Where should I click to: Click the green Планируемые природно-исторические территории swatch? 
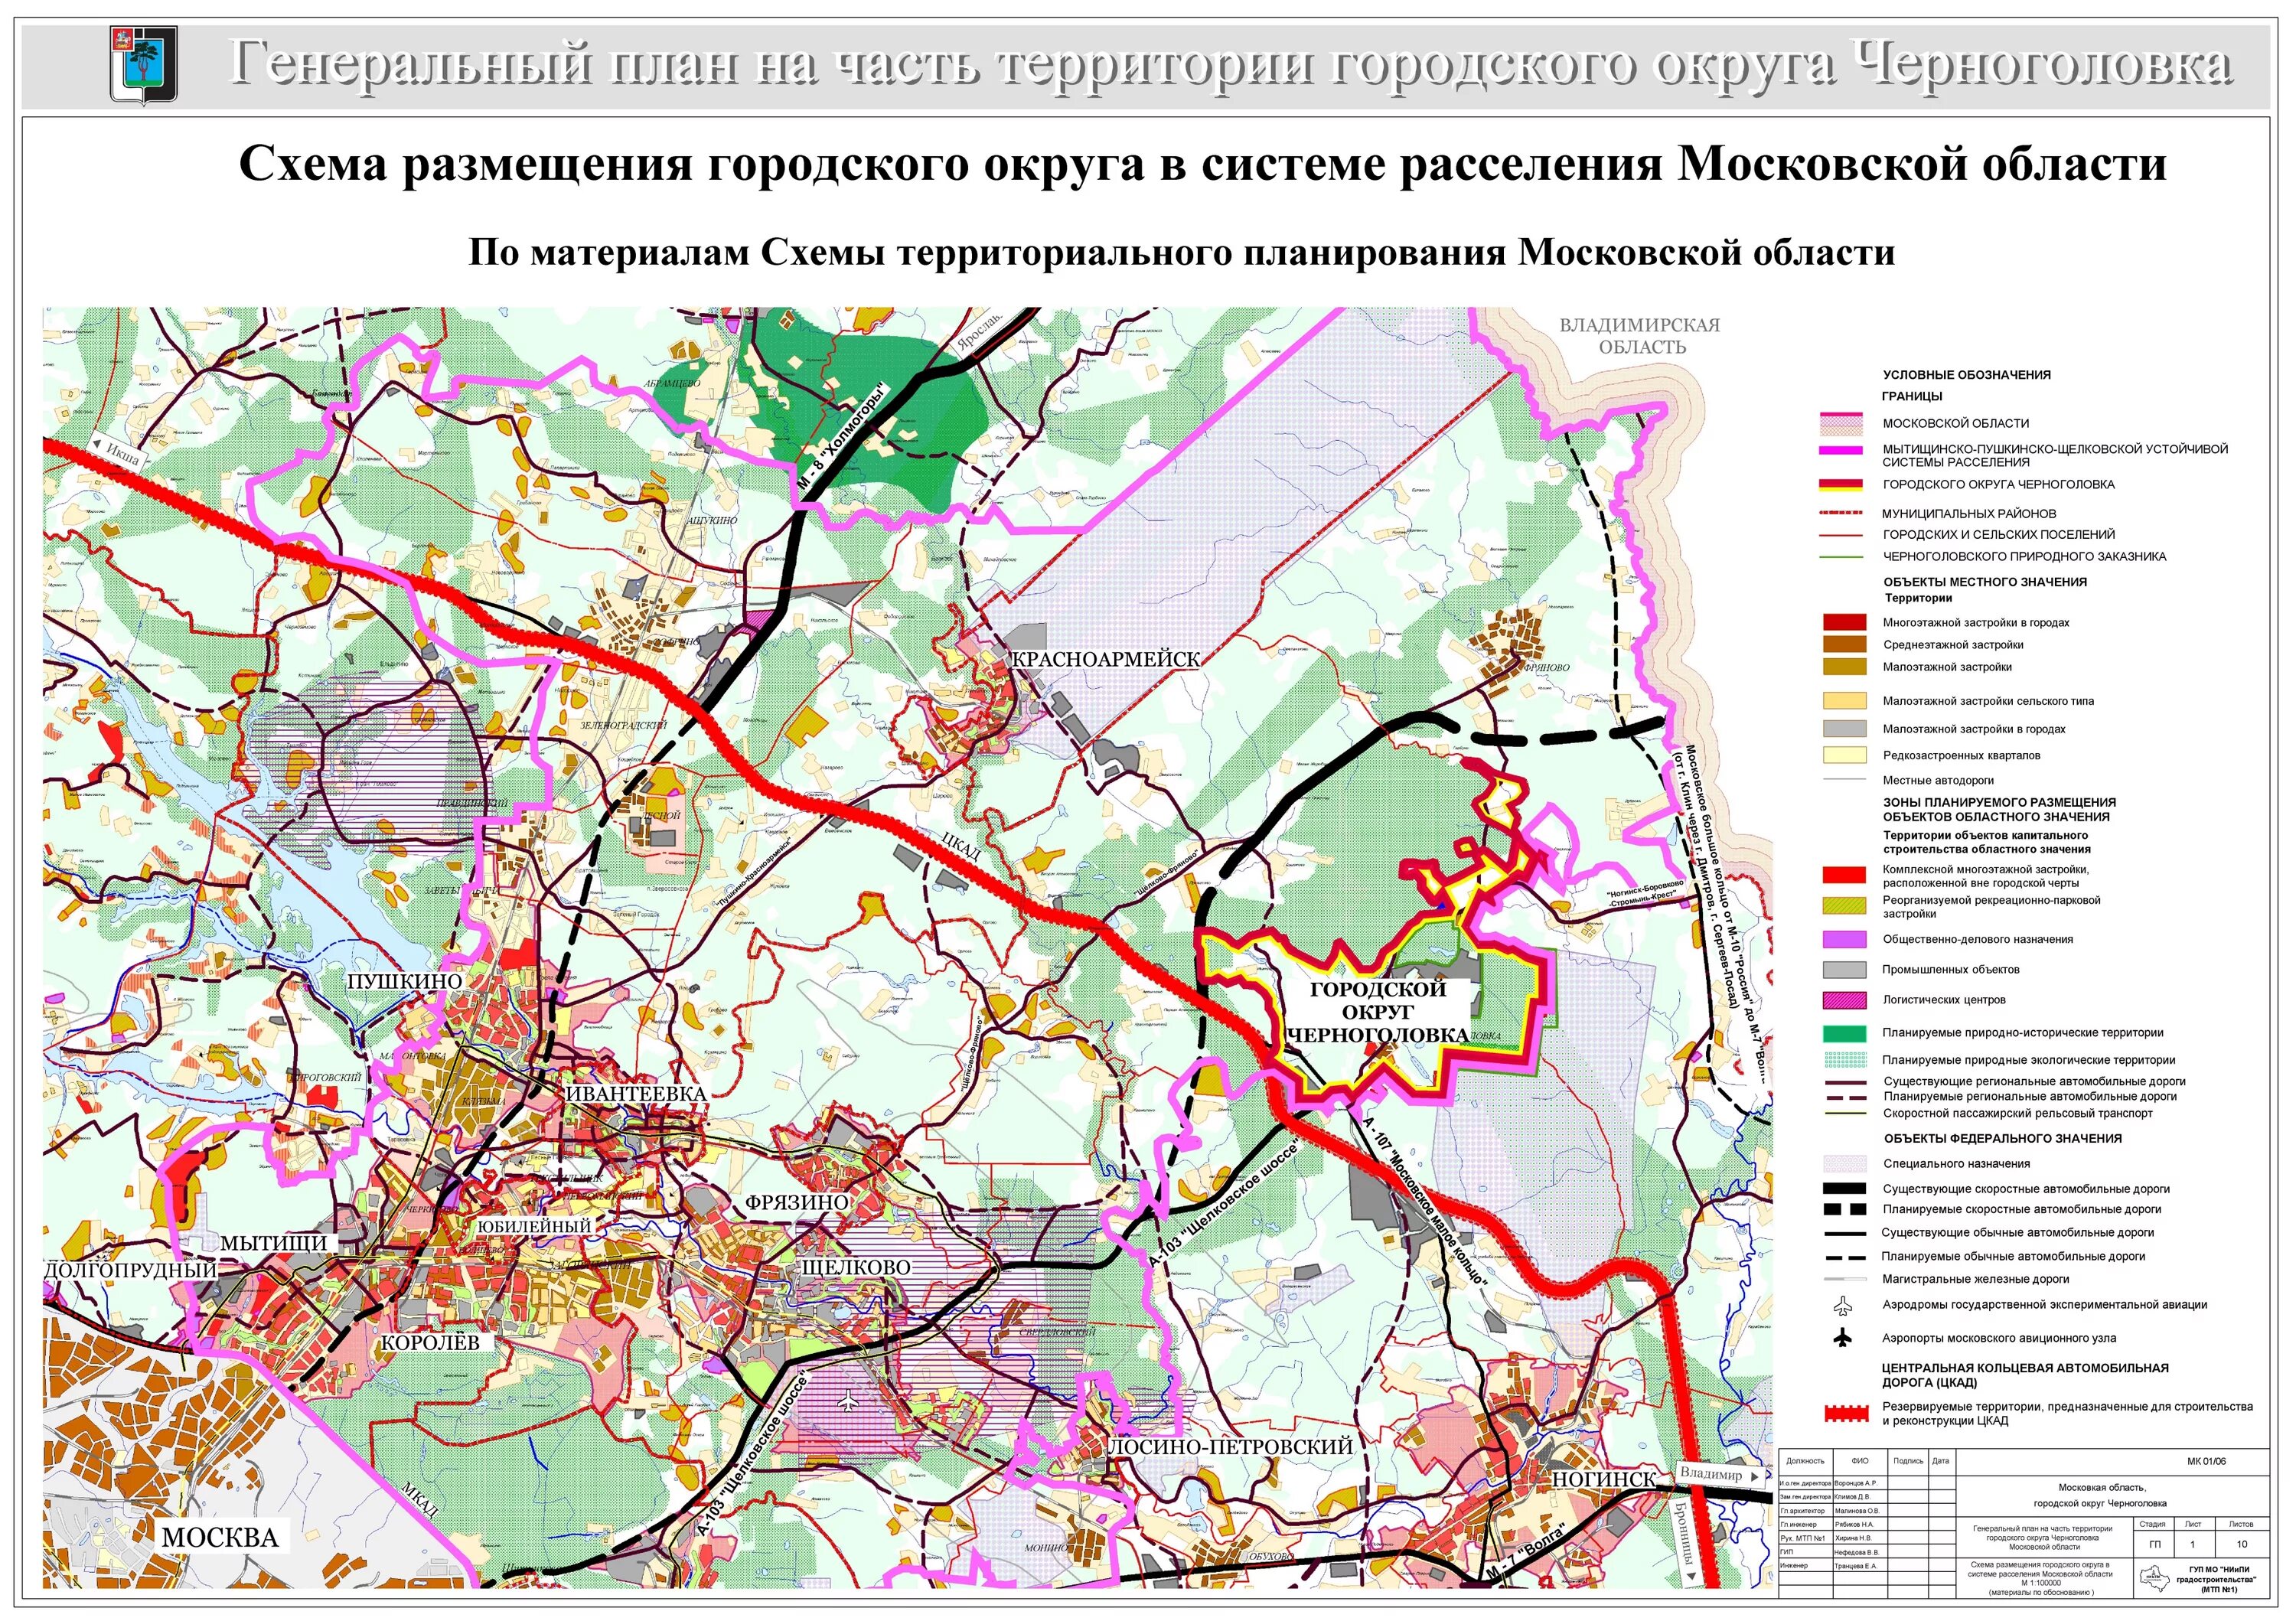[x=1846, y=1033]
